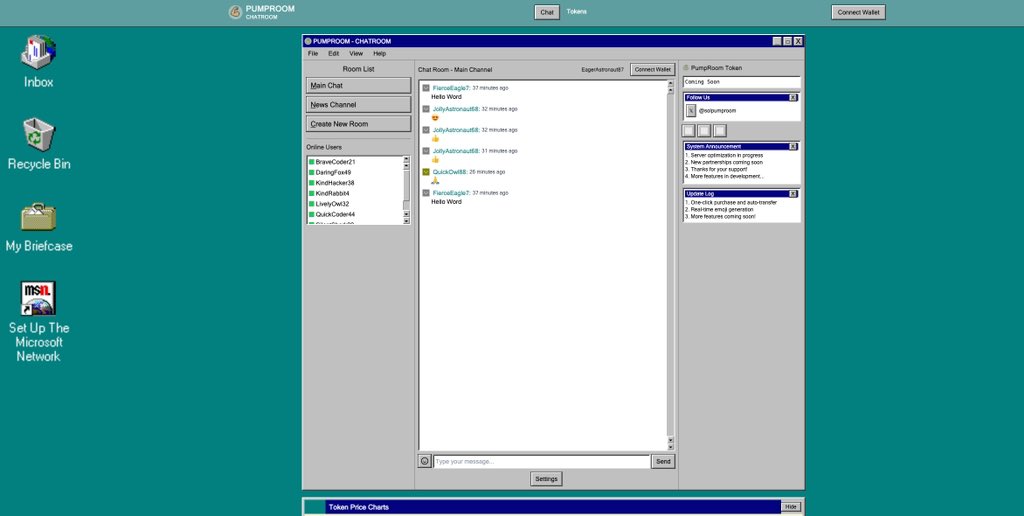Image resolution: width=1024 pixels, height=516 pixels.
Task: Click the Token Price Charts title
Action: point(359,507)
